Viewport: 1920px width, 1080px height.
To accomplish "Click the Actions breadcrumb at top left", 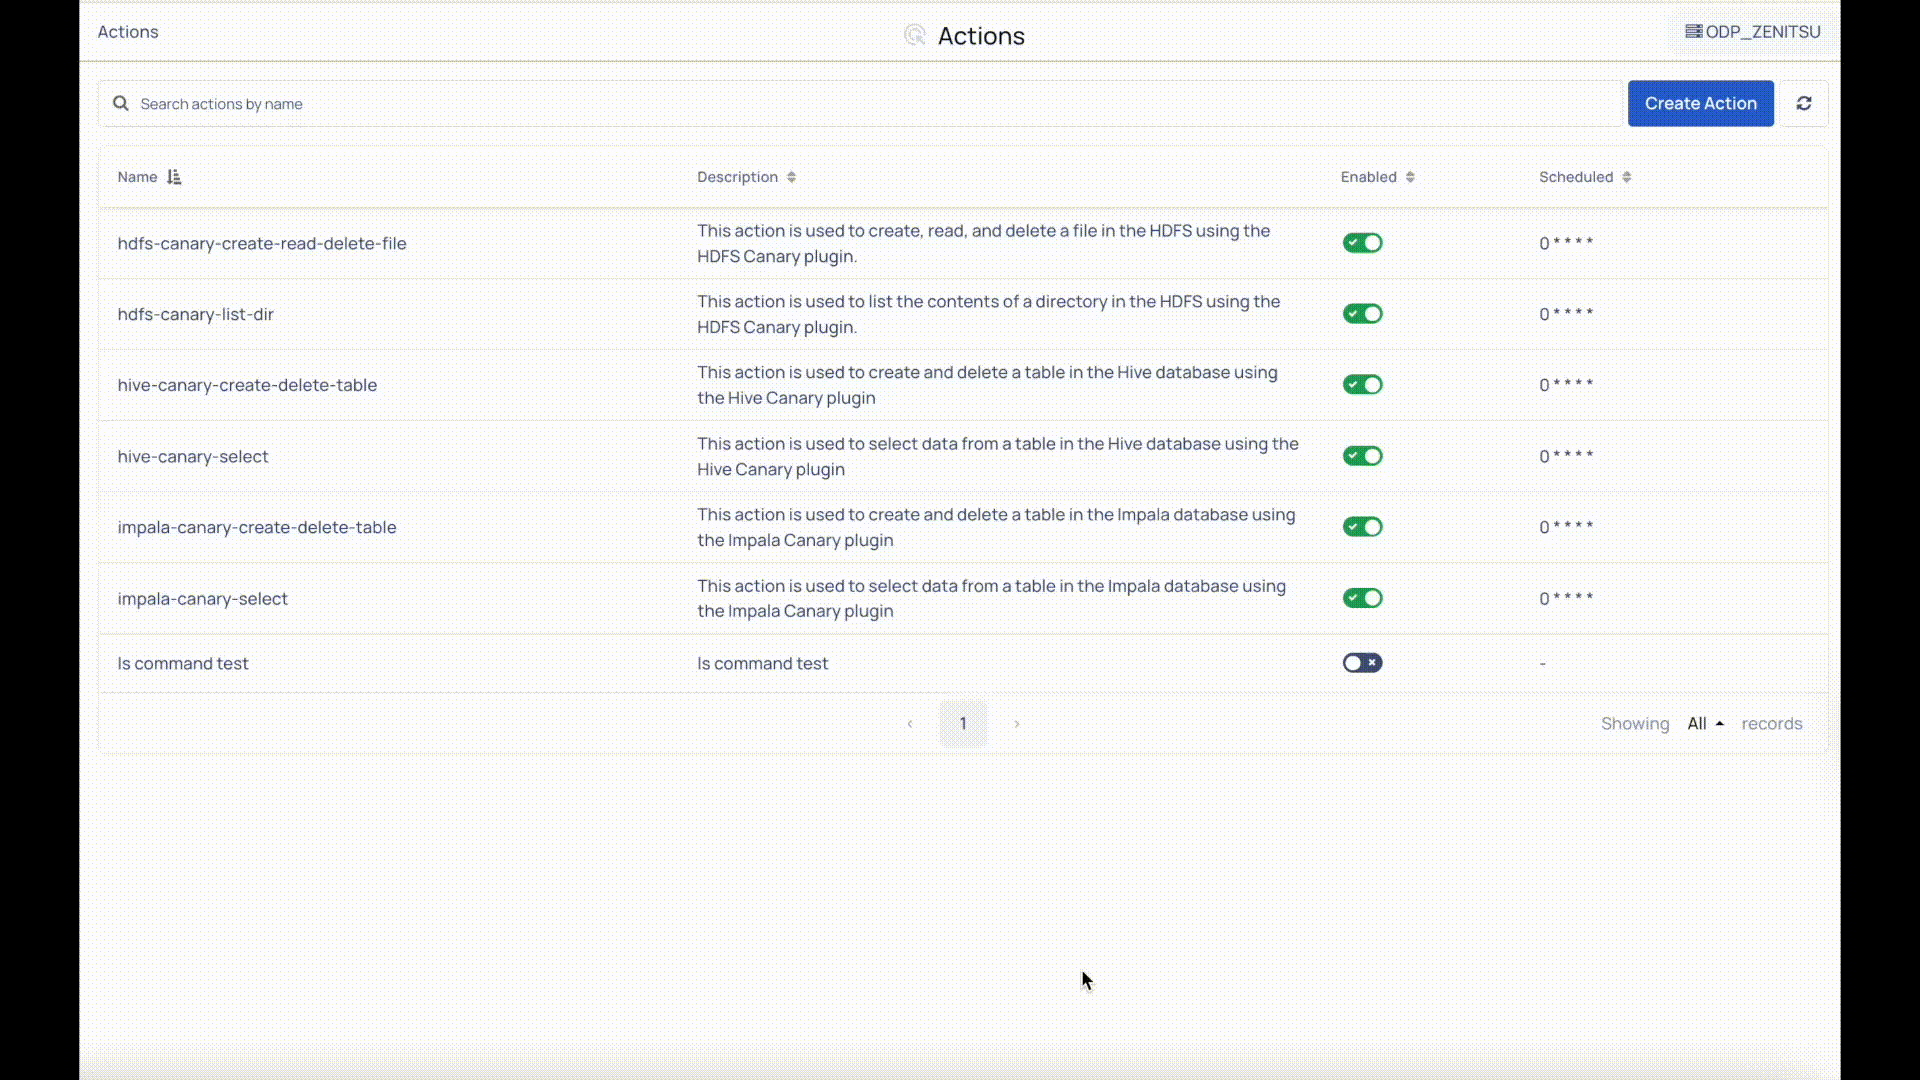I will (x=128, y=32).
